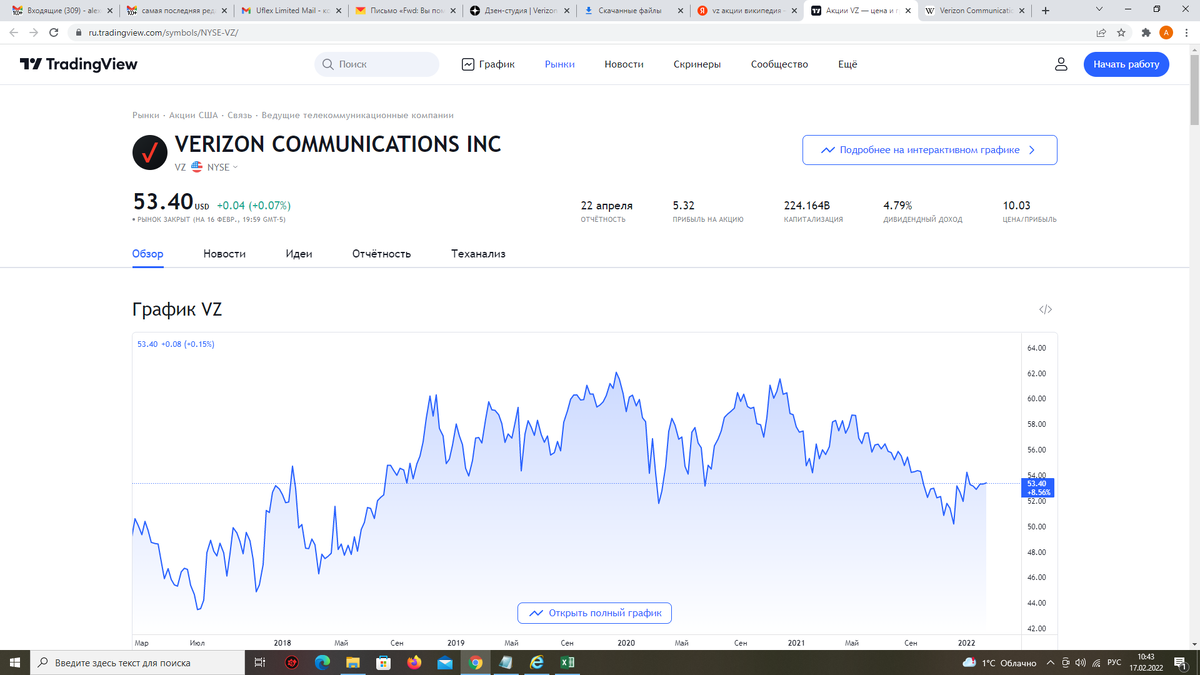Image resolution: width=1200 pixels, height=675 pixels.
Task: Click Рынки breadcrumb link
Action: (x=146, y=115)
